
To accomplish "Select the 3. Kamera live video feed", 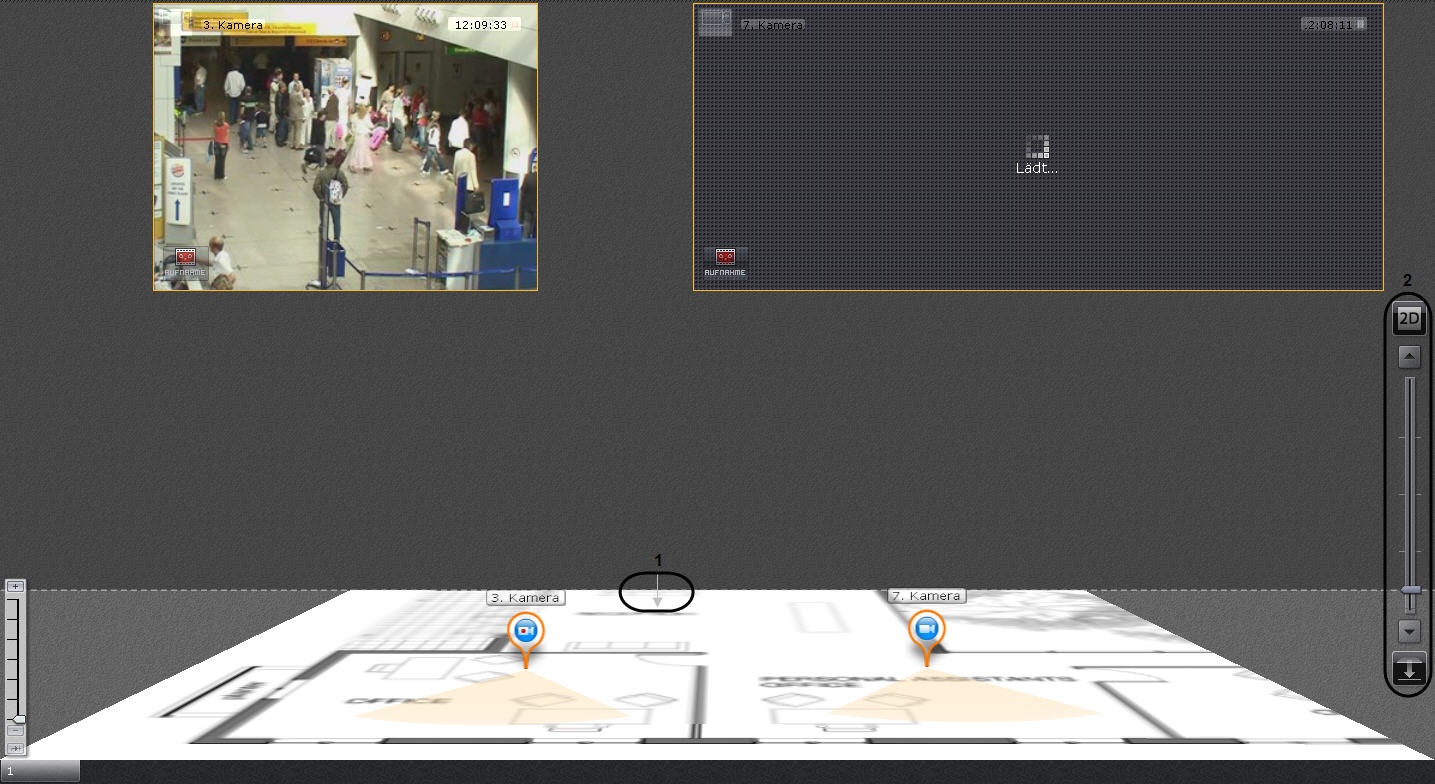I will (345, 147).
